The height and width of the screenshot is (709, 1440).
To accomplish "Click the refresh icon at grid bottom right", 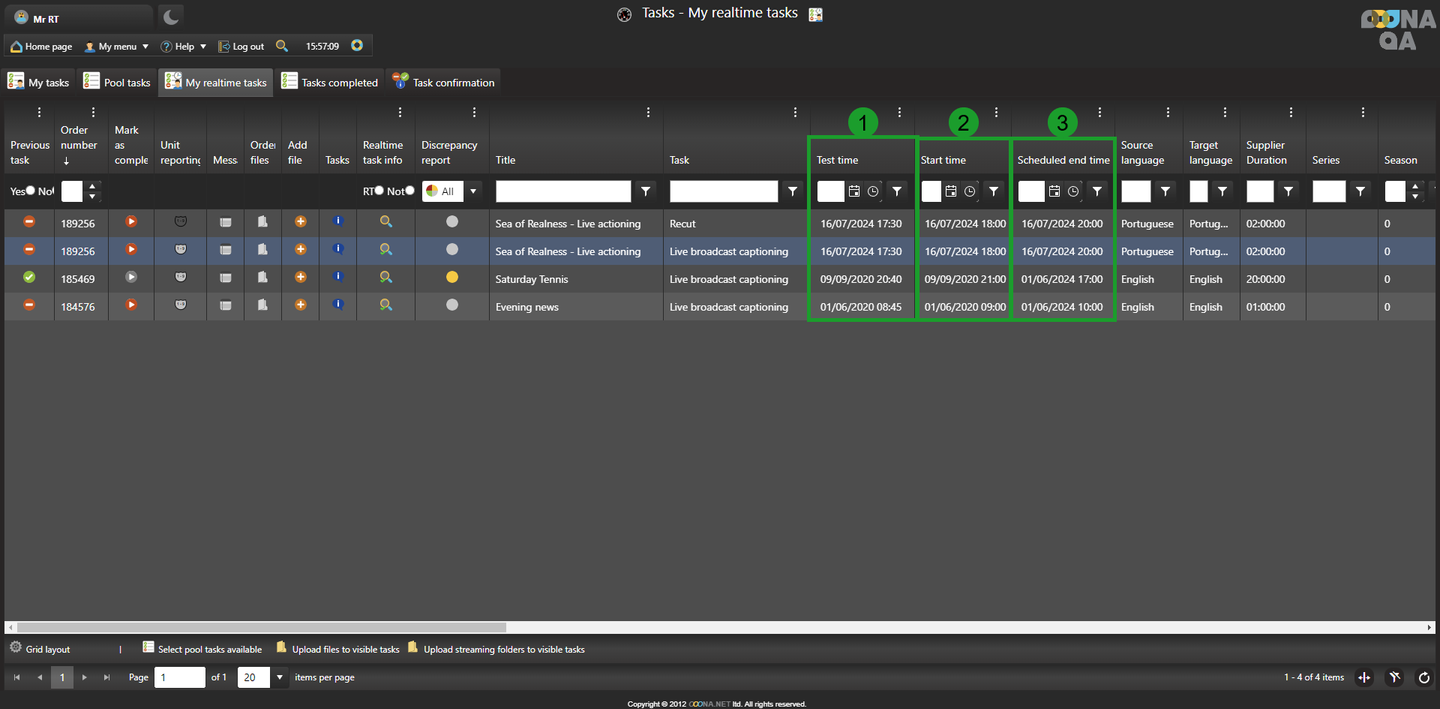I will pos(1424,678).
